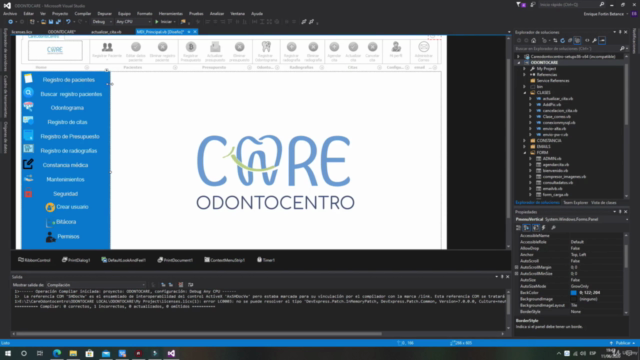Click Editar datos paciente ribbon icon

[x=136, y=47]
